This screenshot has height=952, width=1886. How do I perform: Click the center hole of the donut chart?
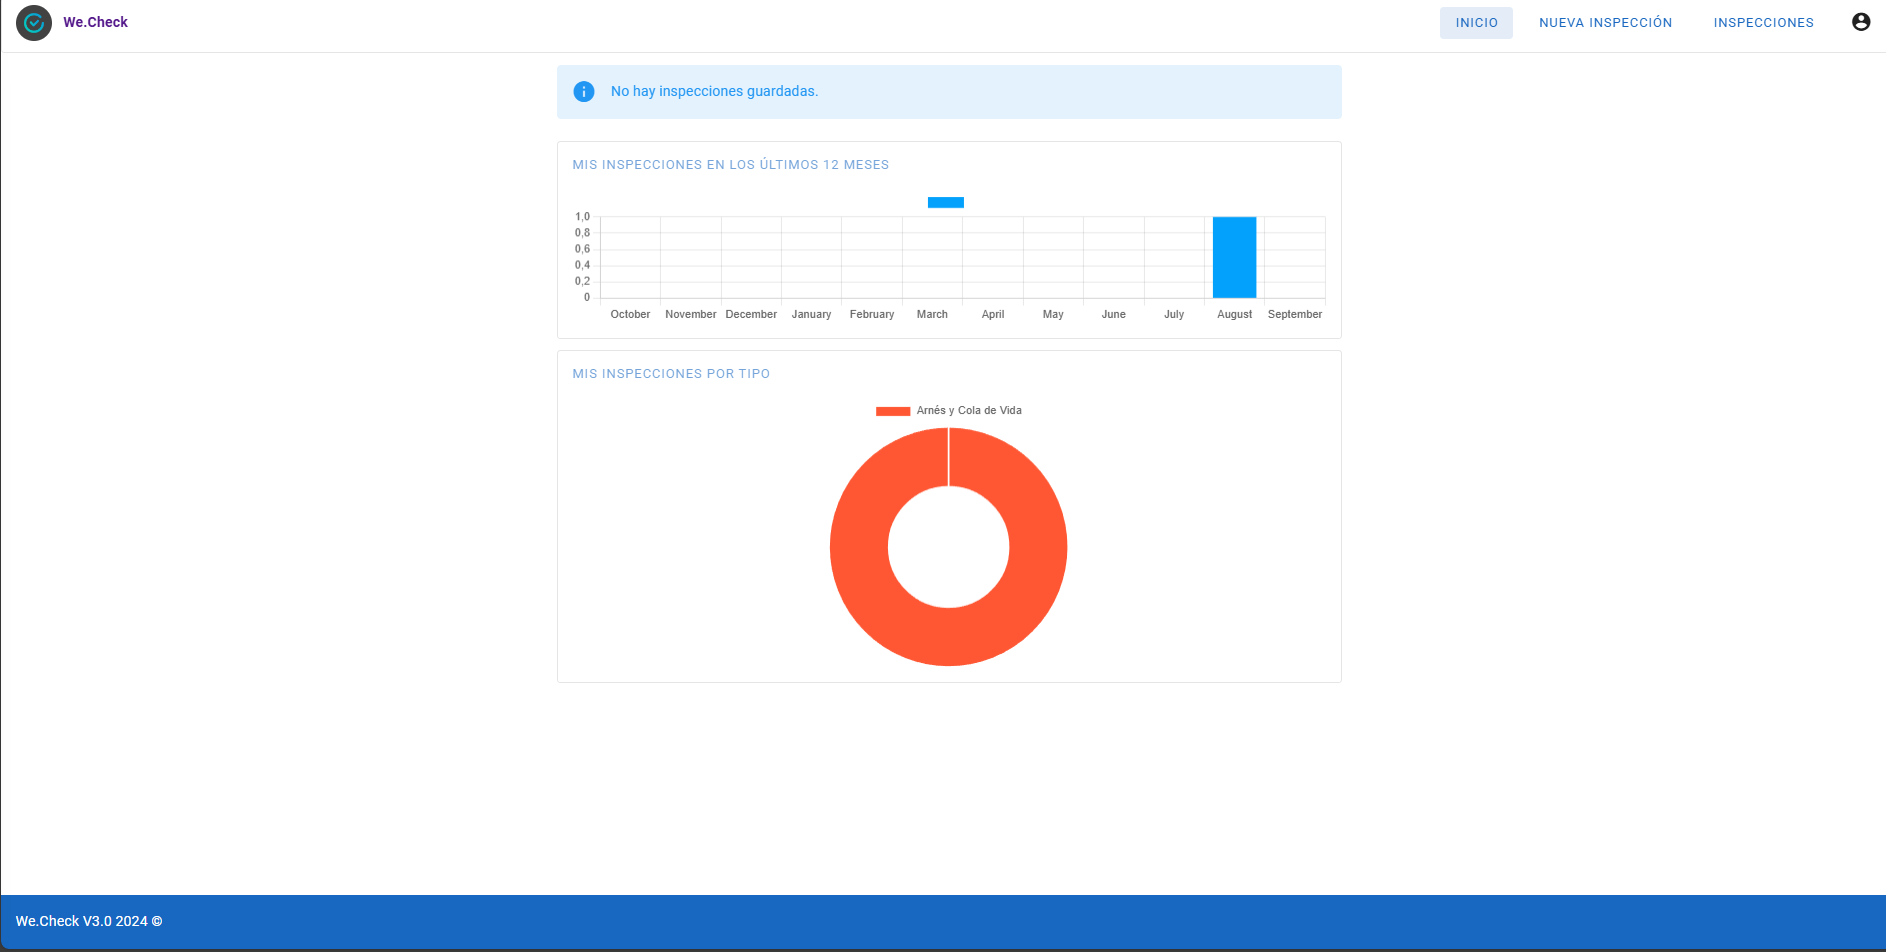pos(948,547)
